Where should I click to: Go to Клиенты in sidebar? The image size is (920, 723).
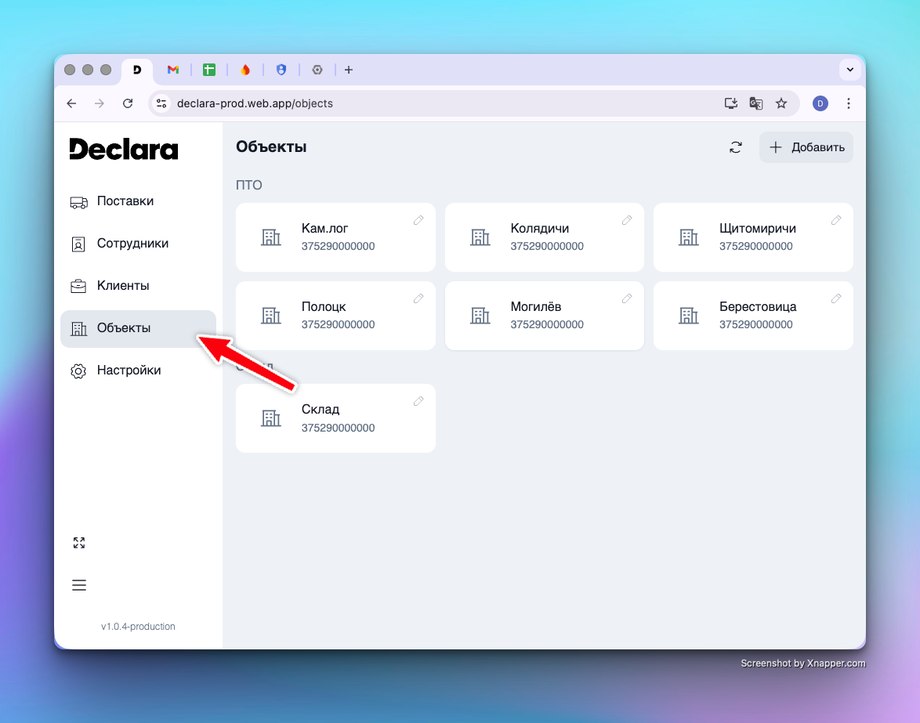point(138,286)
